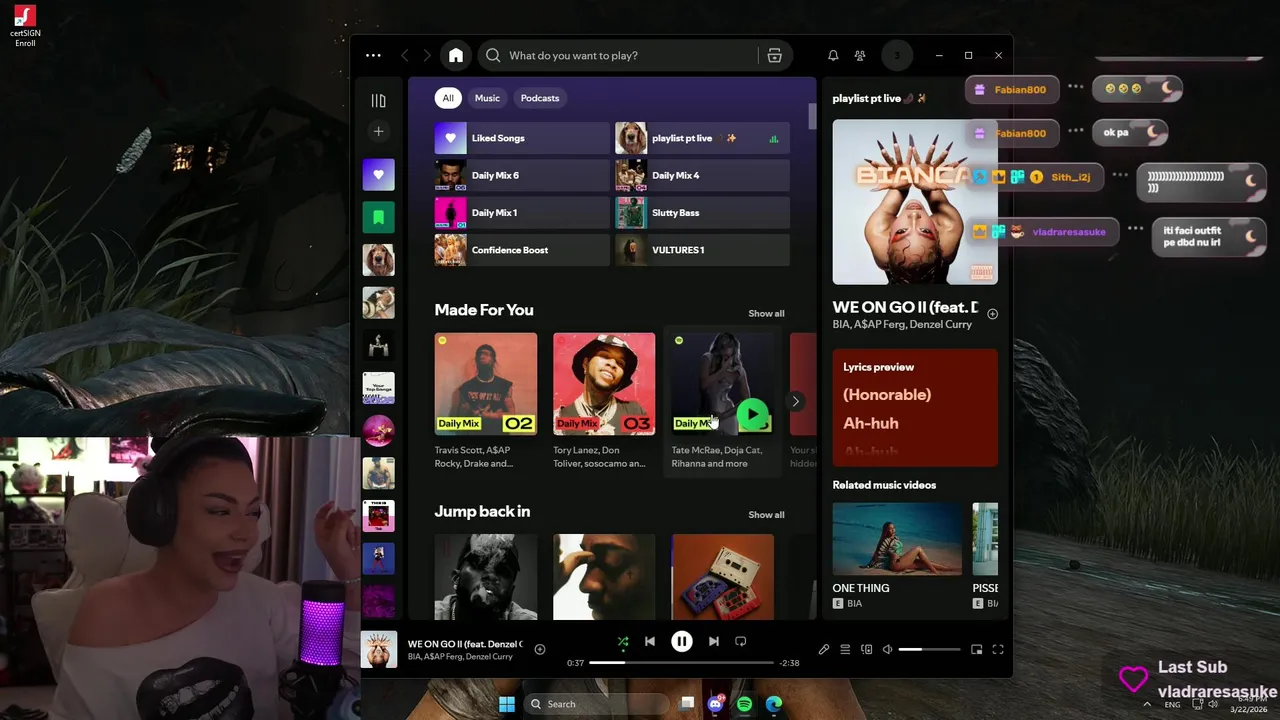Screen dimensions: 1280x720
Task: Open the ONE THING music video
Action: pos(897,539)
